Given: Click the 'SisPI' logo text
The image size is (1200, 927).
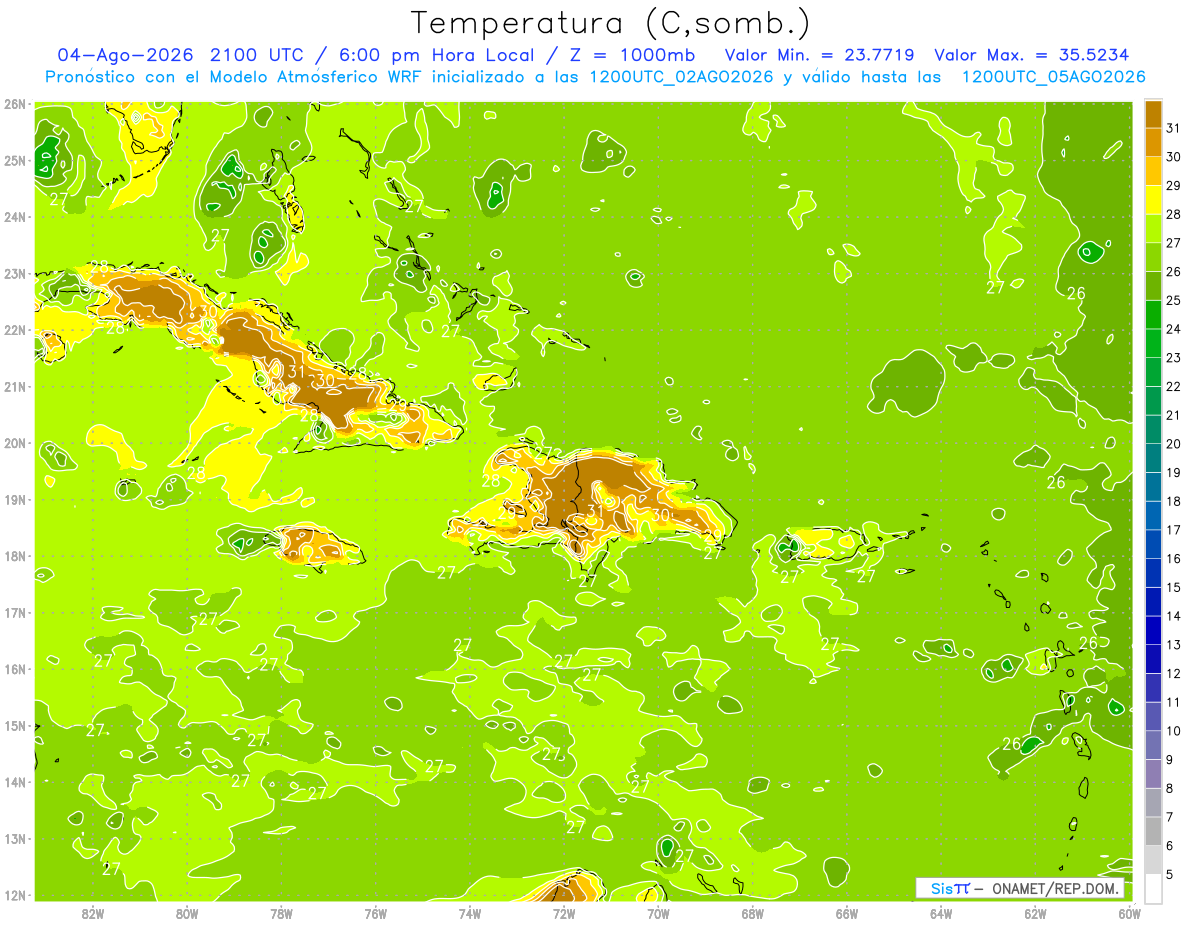Looking at the screenshot, I should (x=950, y=888).
